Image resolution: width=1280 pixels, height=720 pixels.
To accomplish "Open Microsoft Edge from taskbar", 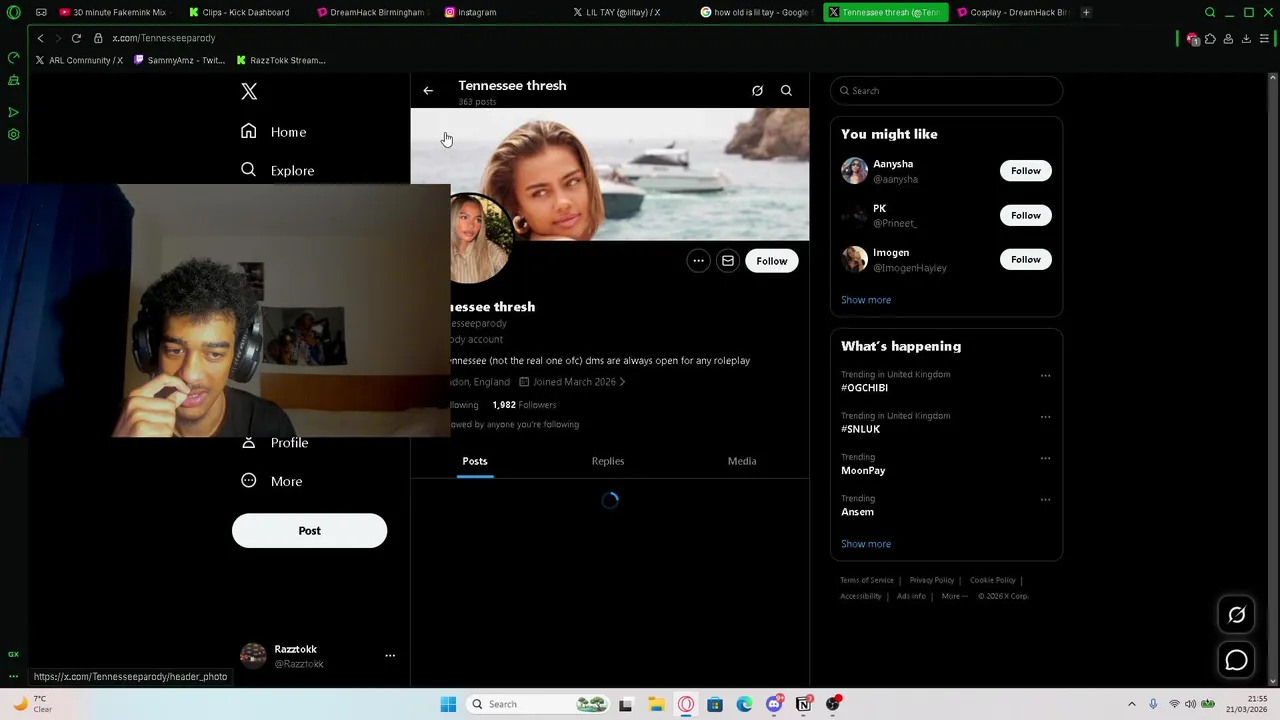I will point(745,704).
